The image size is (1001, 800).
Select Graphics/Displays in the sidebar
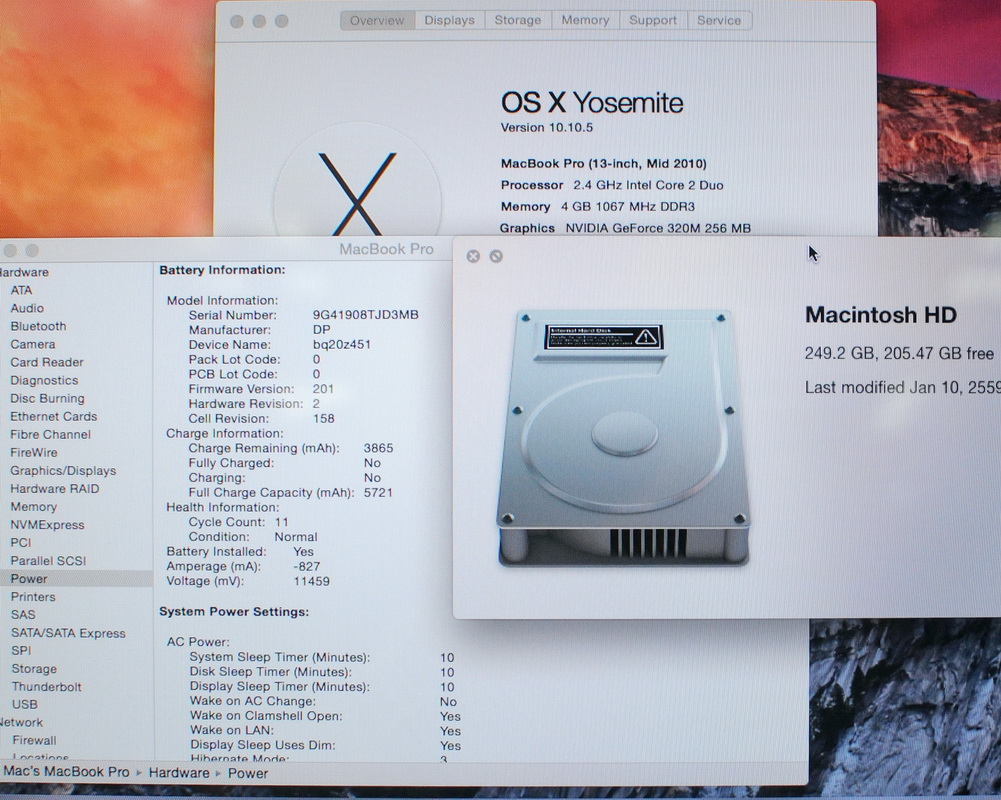point(63,471)
